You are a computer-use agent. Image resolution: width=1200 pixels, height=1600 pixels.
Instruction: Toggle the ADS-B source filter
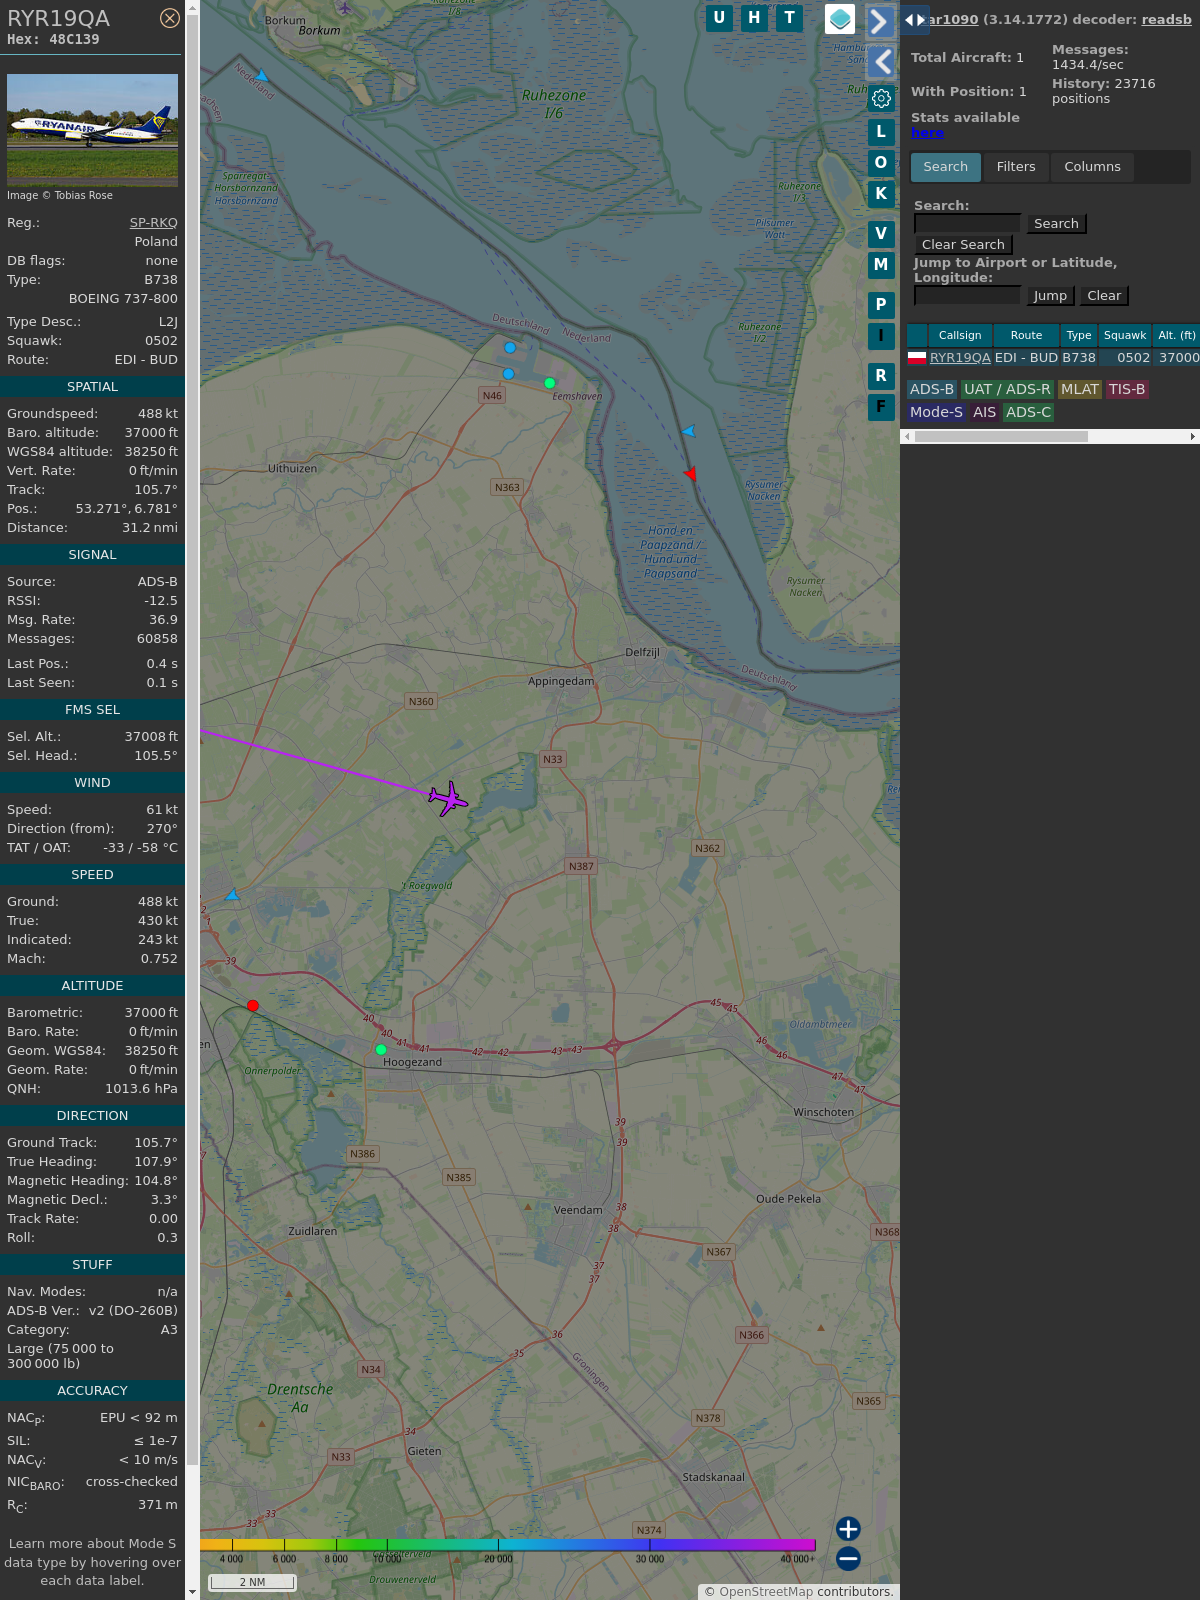(x=931, y=389)
